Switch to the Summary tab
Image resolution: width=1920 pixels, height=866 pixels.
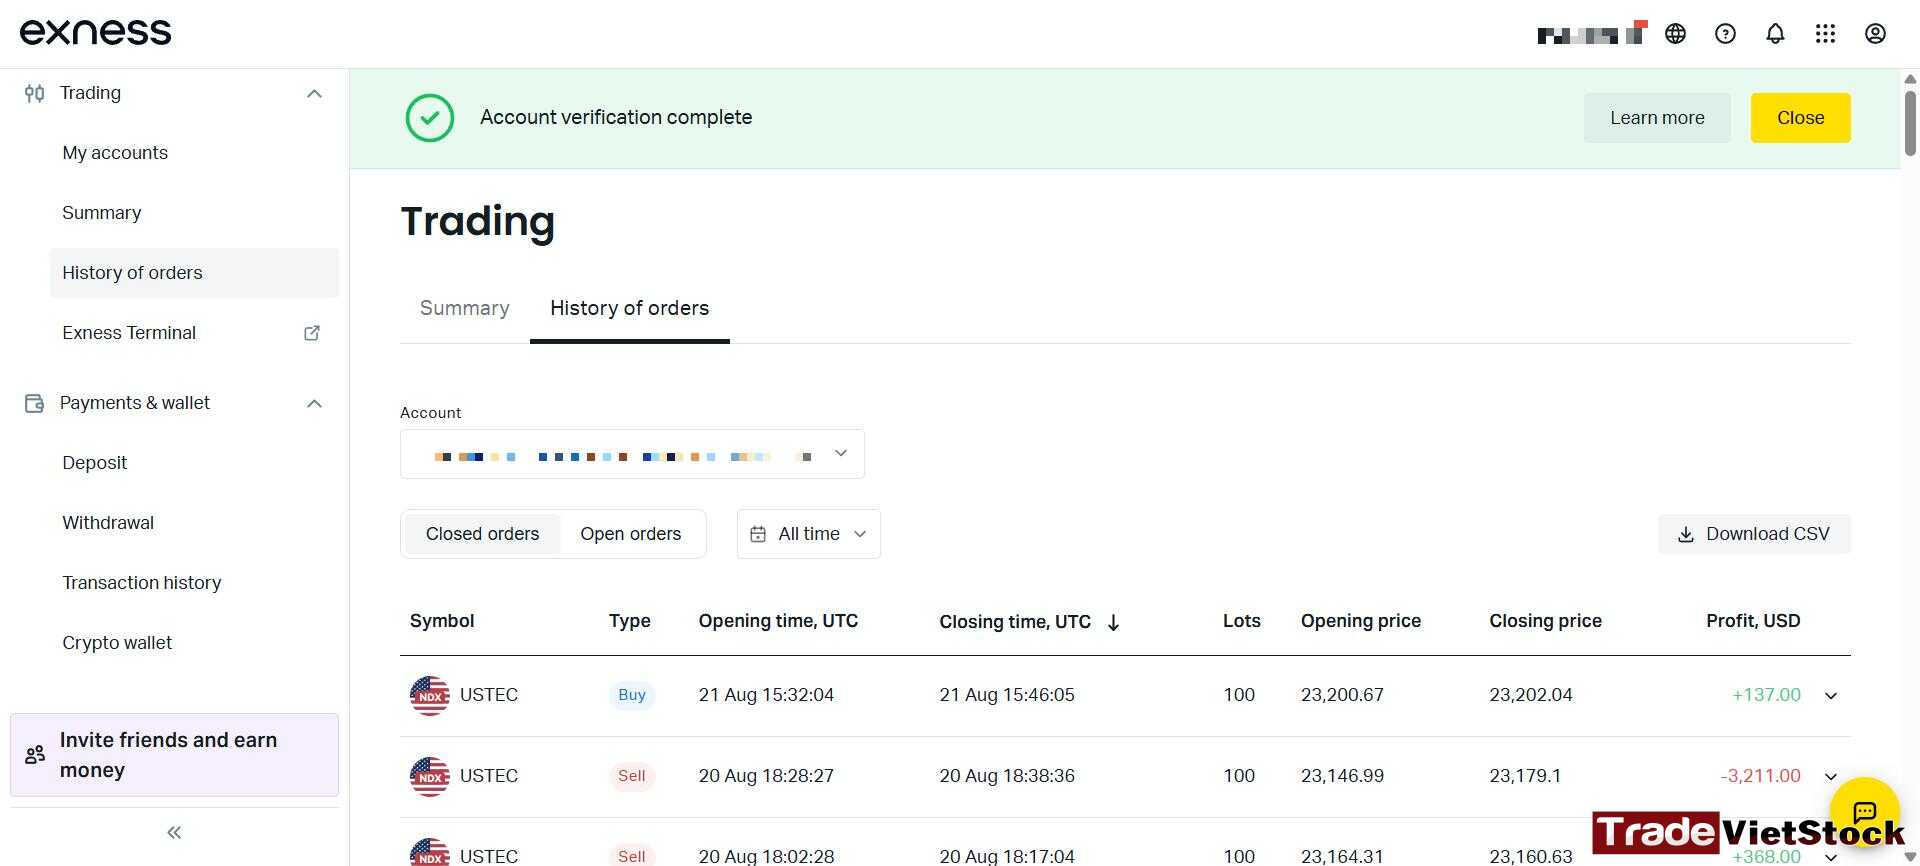tap(465, 308)
